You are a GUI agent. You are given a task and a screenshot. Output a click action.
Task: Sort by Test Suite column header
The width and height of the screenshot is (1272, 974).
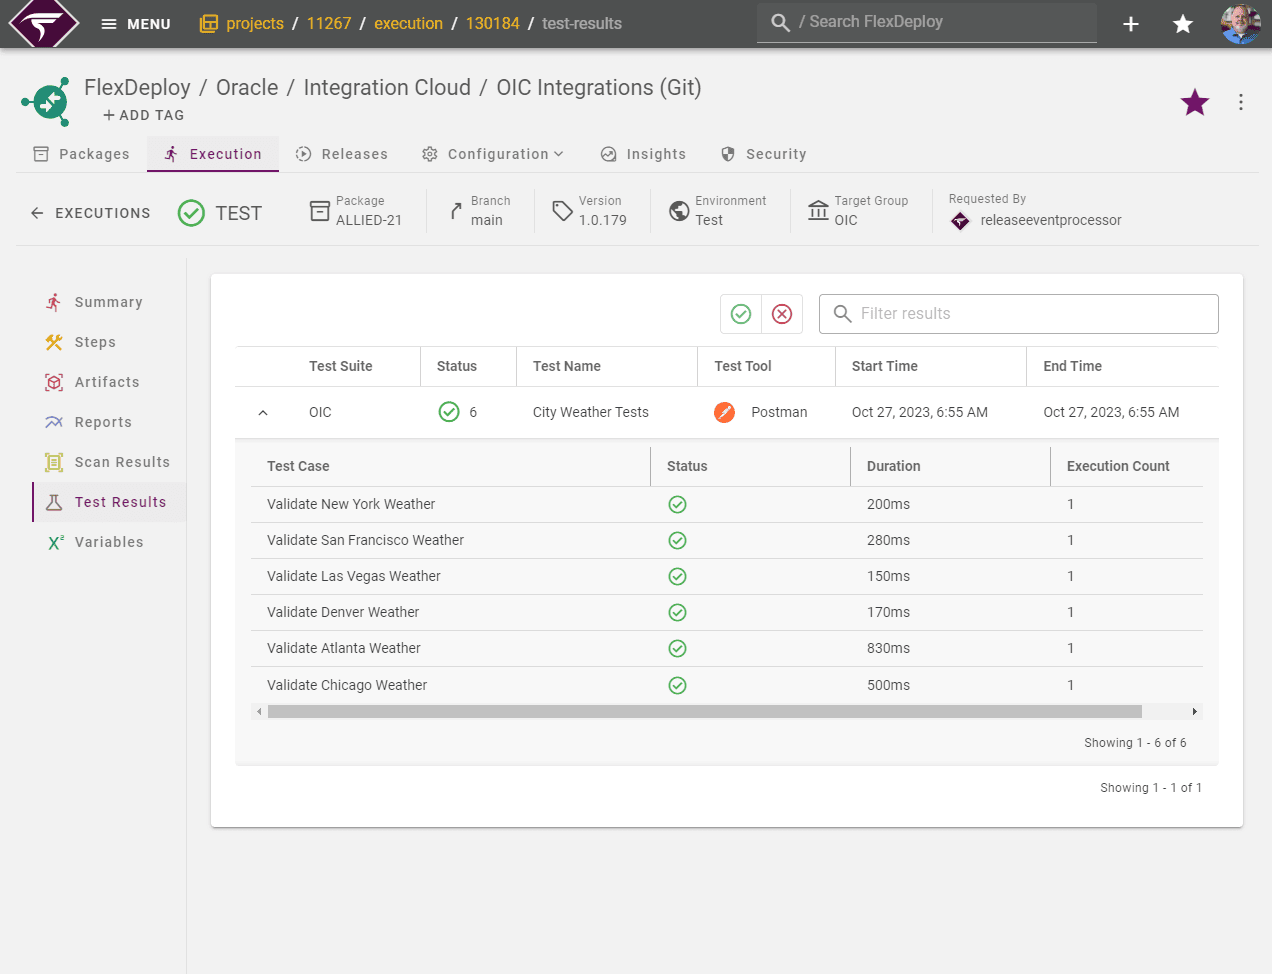pos(340,366)
